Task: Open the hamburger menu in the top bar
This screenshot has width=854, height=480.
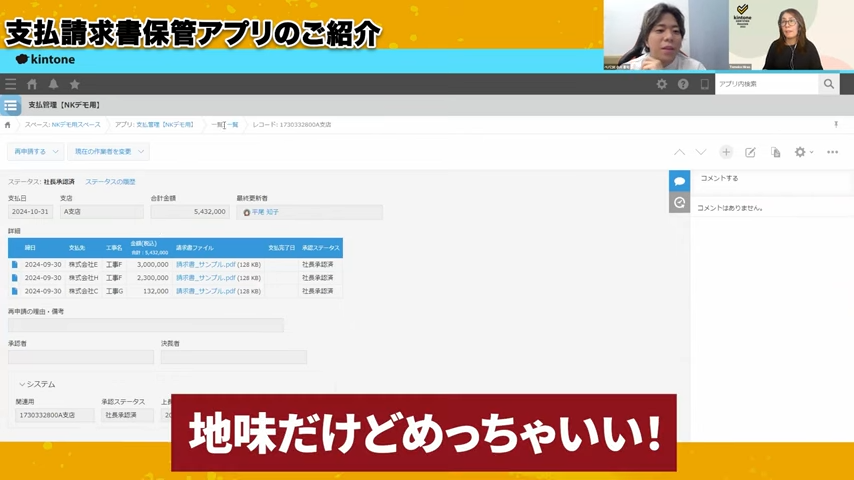Action: pyautogui.click(x=10, y=84)
